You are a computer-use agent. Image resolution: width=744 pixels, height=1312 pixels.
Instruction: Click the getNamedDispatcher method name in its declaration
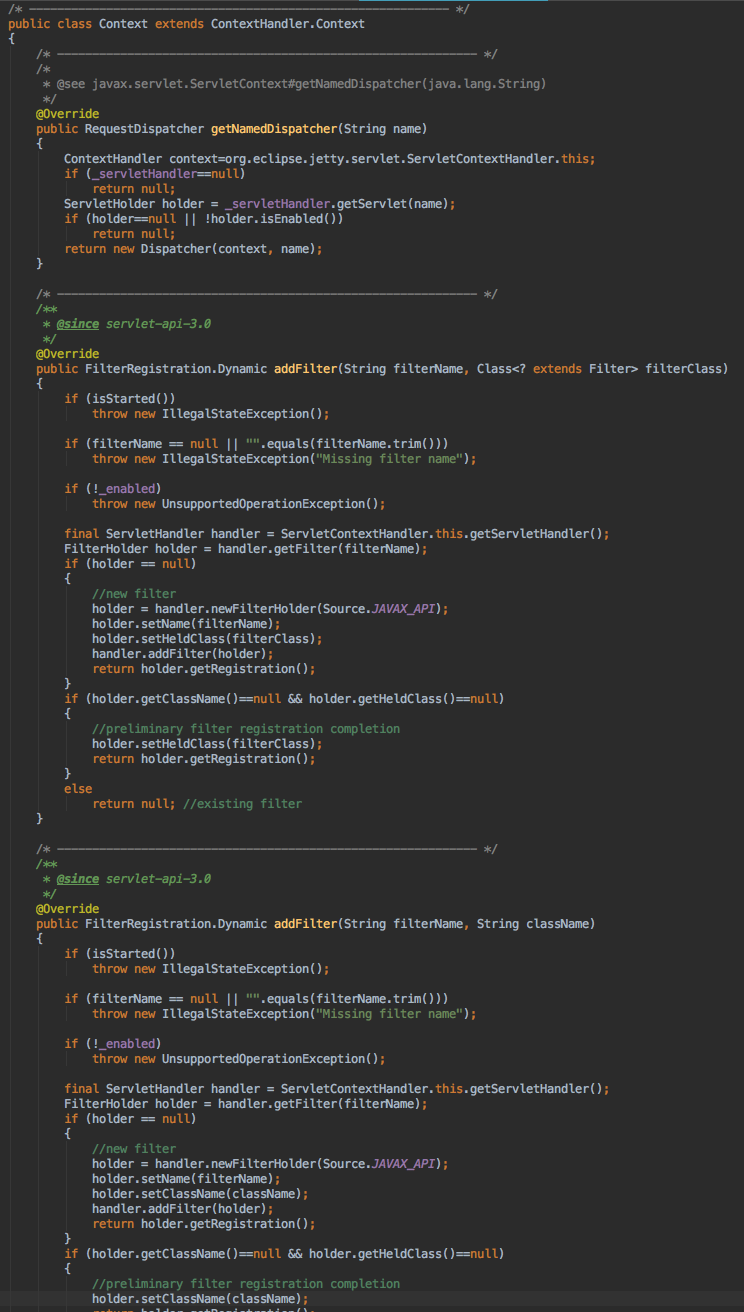click(x=272, y=129)
